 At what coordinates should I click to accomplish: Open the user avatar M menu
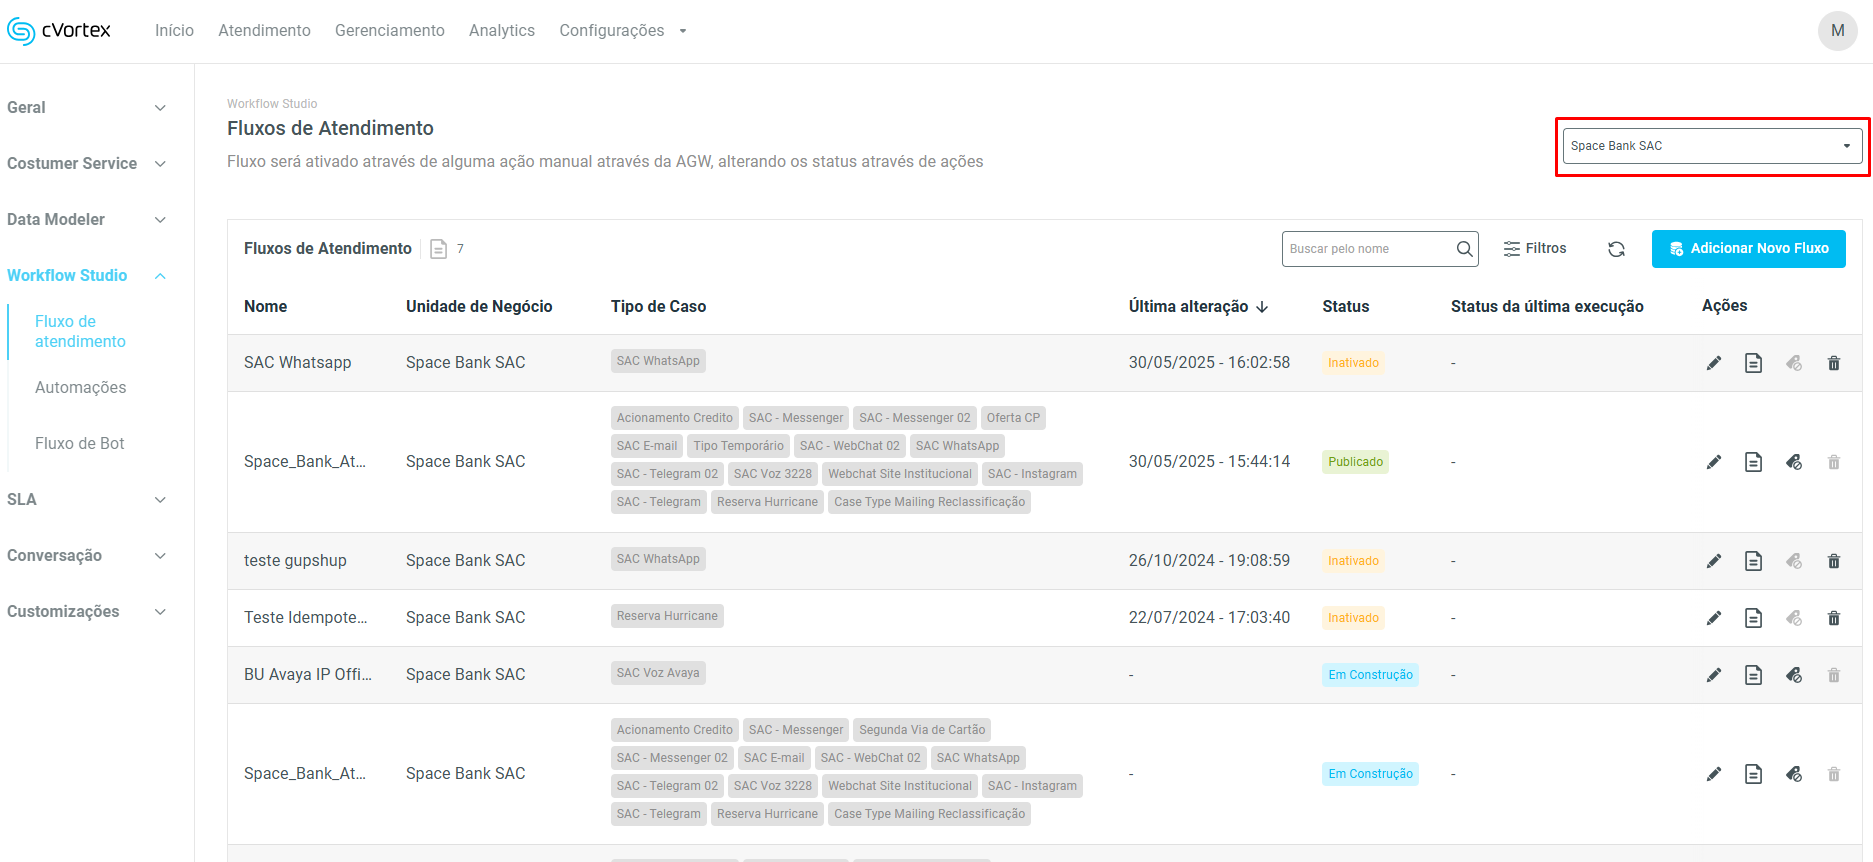(x=1837, y=31)
